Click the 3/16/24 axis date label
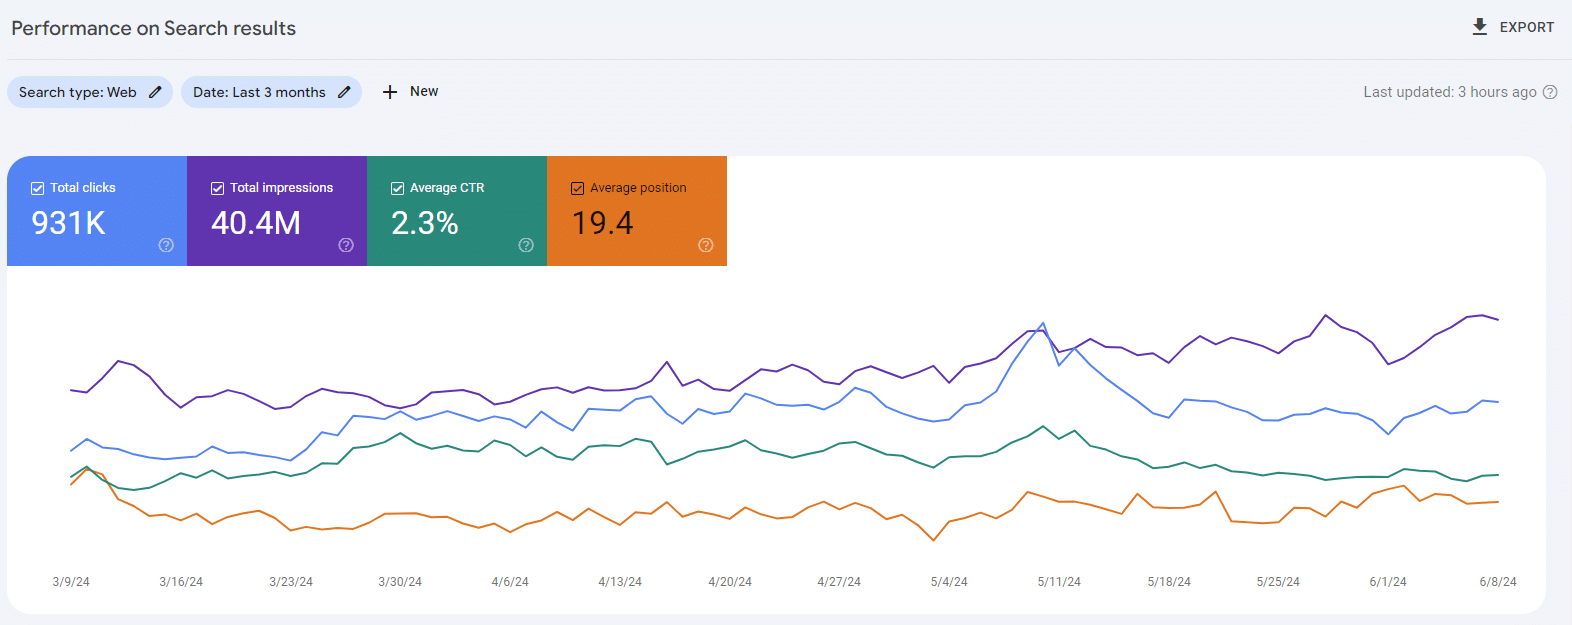This screenshot has height=625, width=1572. [x=181, y=582]
